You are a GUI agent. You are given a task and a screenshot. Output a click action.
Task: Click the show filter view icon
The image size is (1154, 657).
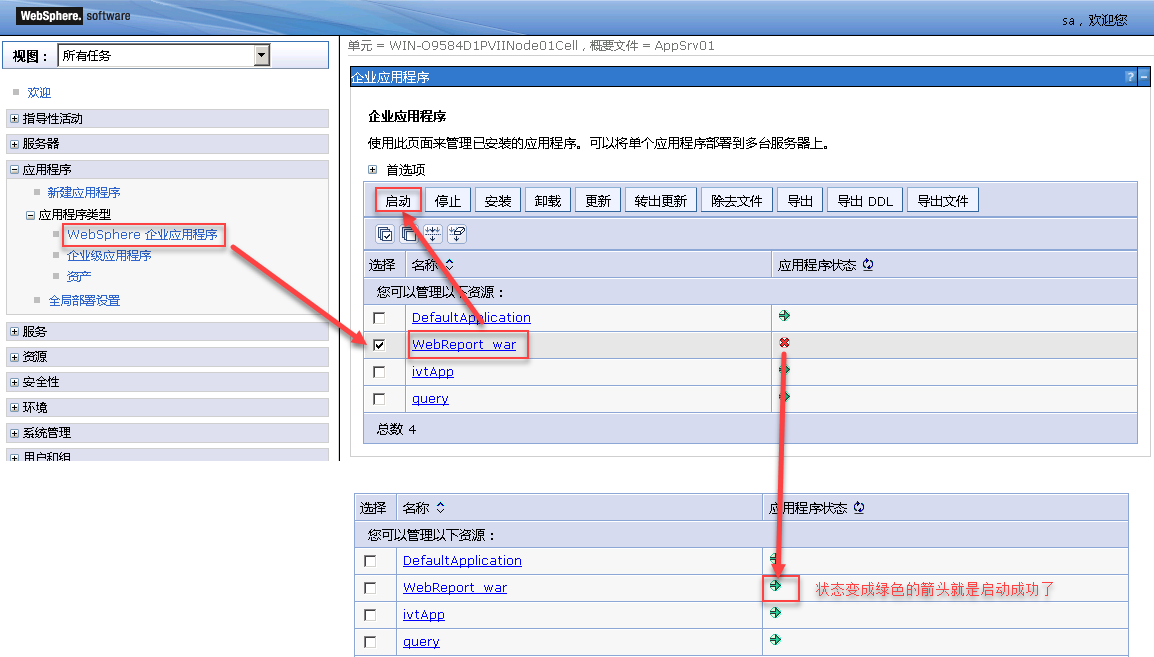(x=433, y=234)
